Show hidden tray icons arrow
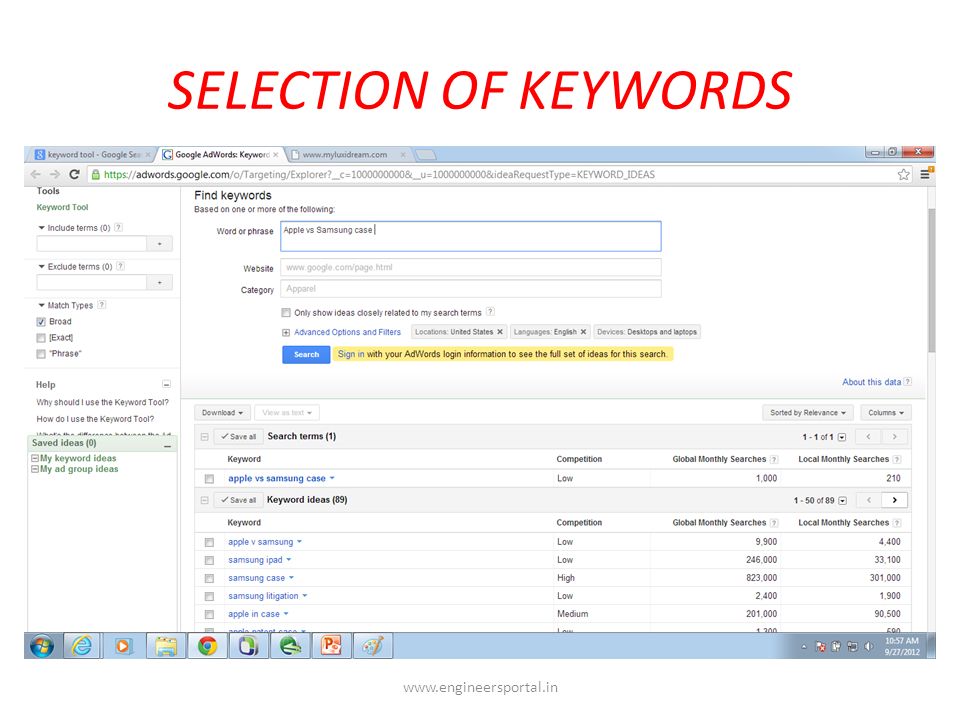This screenshot has height=720, width=960. click(804, 647)
